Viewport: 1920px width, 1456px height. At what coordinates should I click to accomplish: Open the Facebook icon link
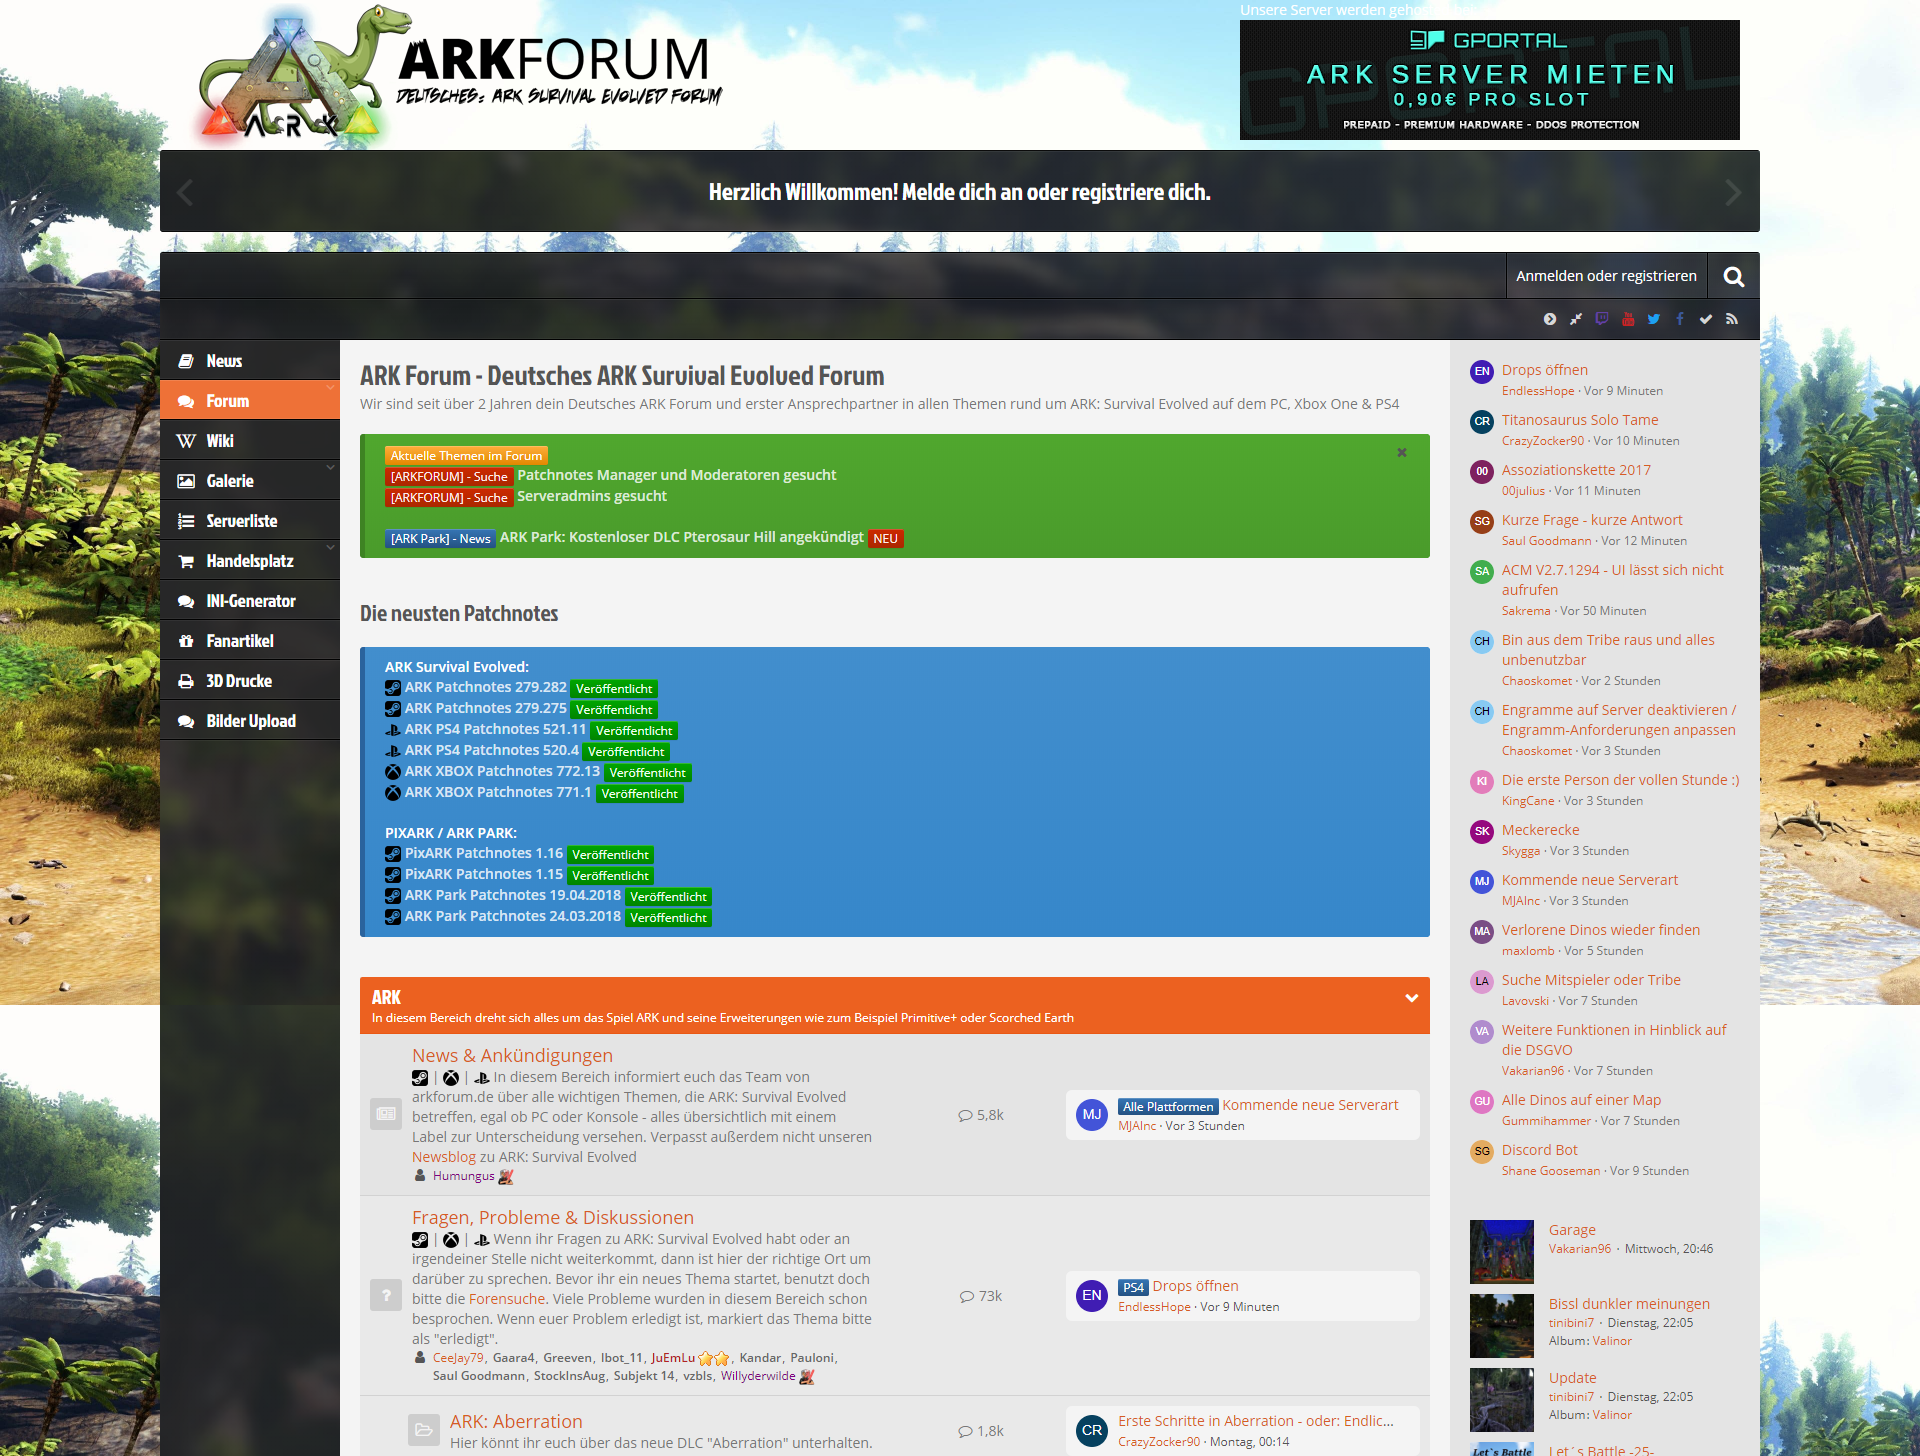coord(1680,319)
